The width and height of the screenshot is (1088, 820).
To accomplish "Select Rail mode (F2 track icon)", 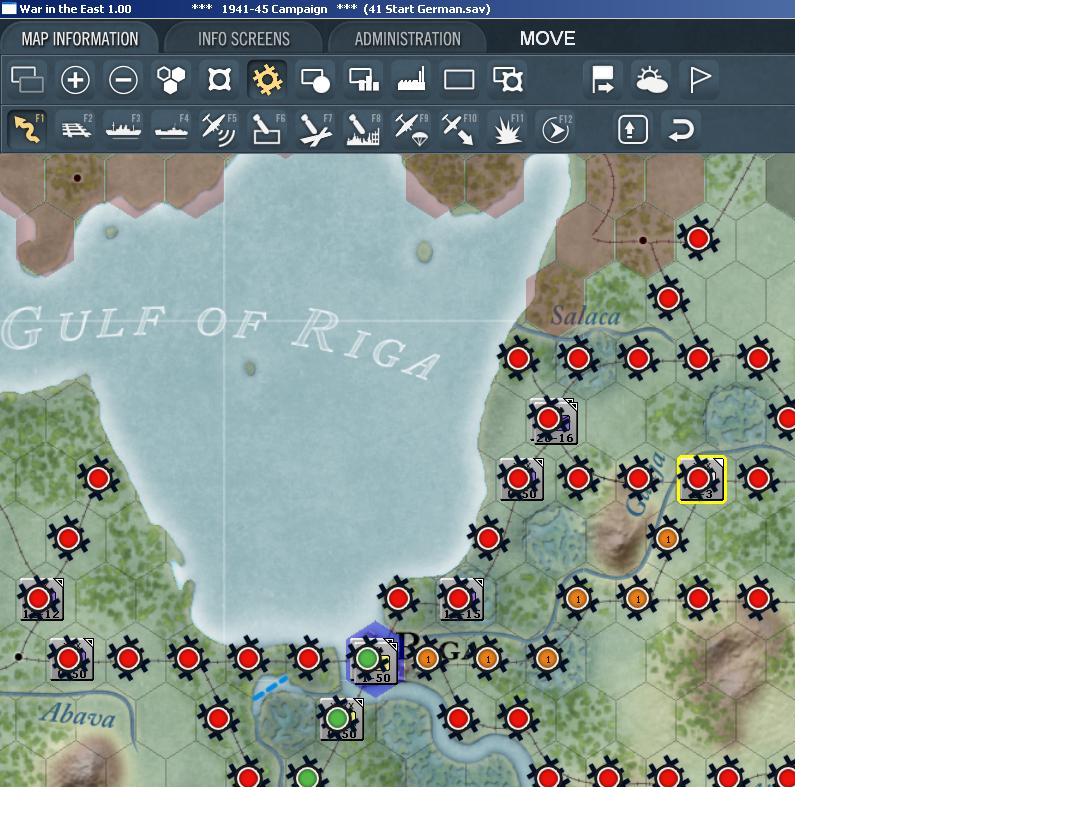I will click(76, 129).
